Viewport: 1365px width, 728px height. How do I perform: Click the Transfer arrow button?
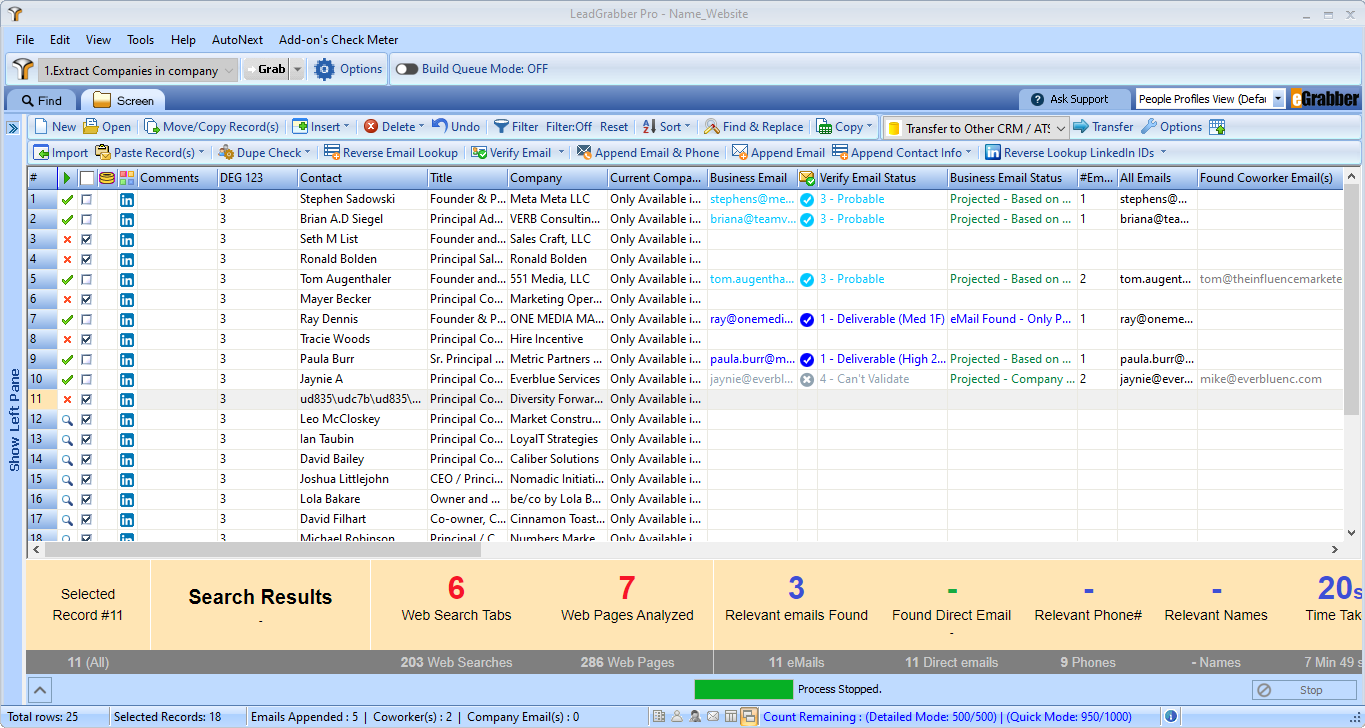point(1103,127)
